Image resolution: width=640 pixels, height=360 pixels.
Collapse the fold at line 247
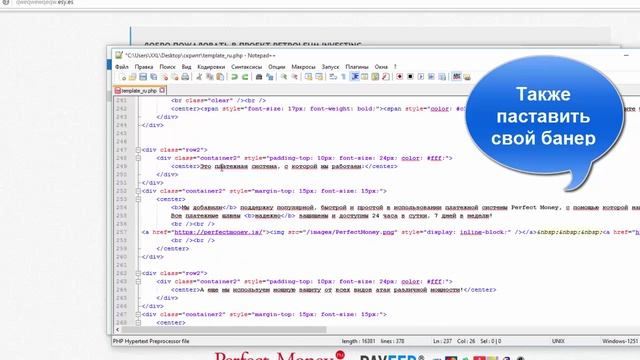pos(138,150)
